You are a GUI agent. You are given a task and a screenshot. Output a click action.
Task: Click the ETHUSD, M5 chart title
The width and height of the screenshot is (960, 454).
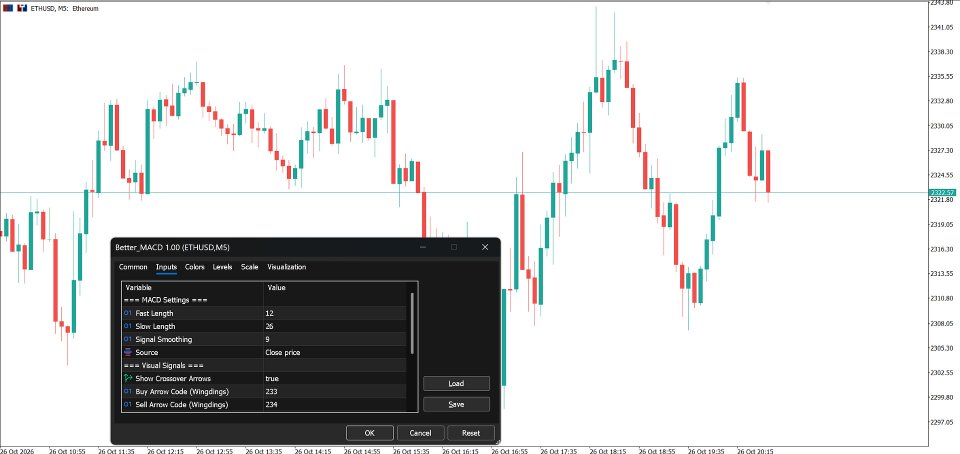(x=64, y=9)
